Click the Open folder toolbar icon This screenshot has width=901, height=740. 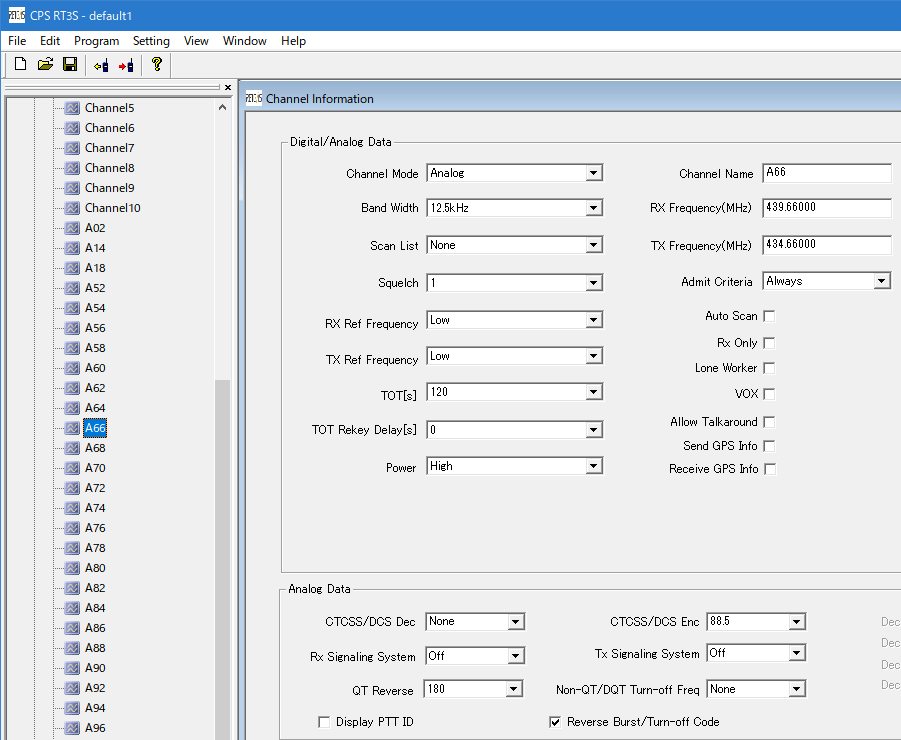pos(45,65)
